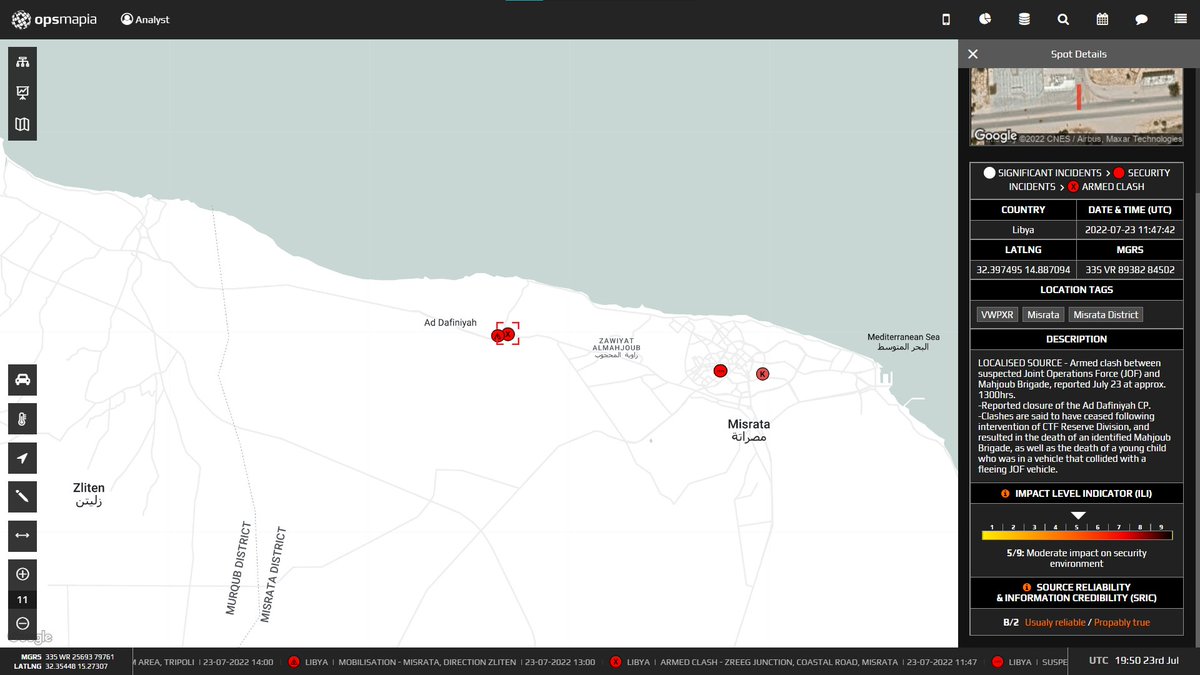Click the Libya country cell
This screenshot has width=1200, height=675.
pos(1023,229)
